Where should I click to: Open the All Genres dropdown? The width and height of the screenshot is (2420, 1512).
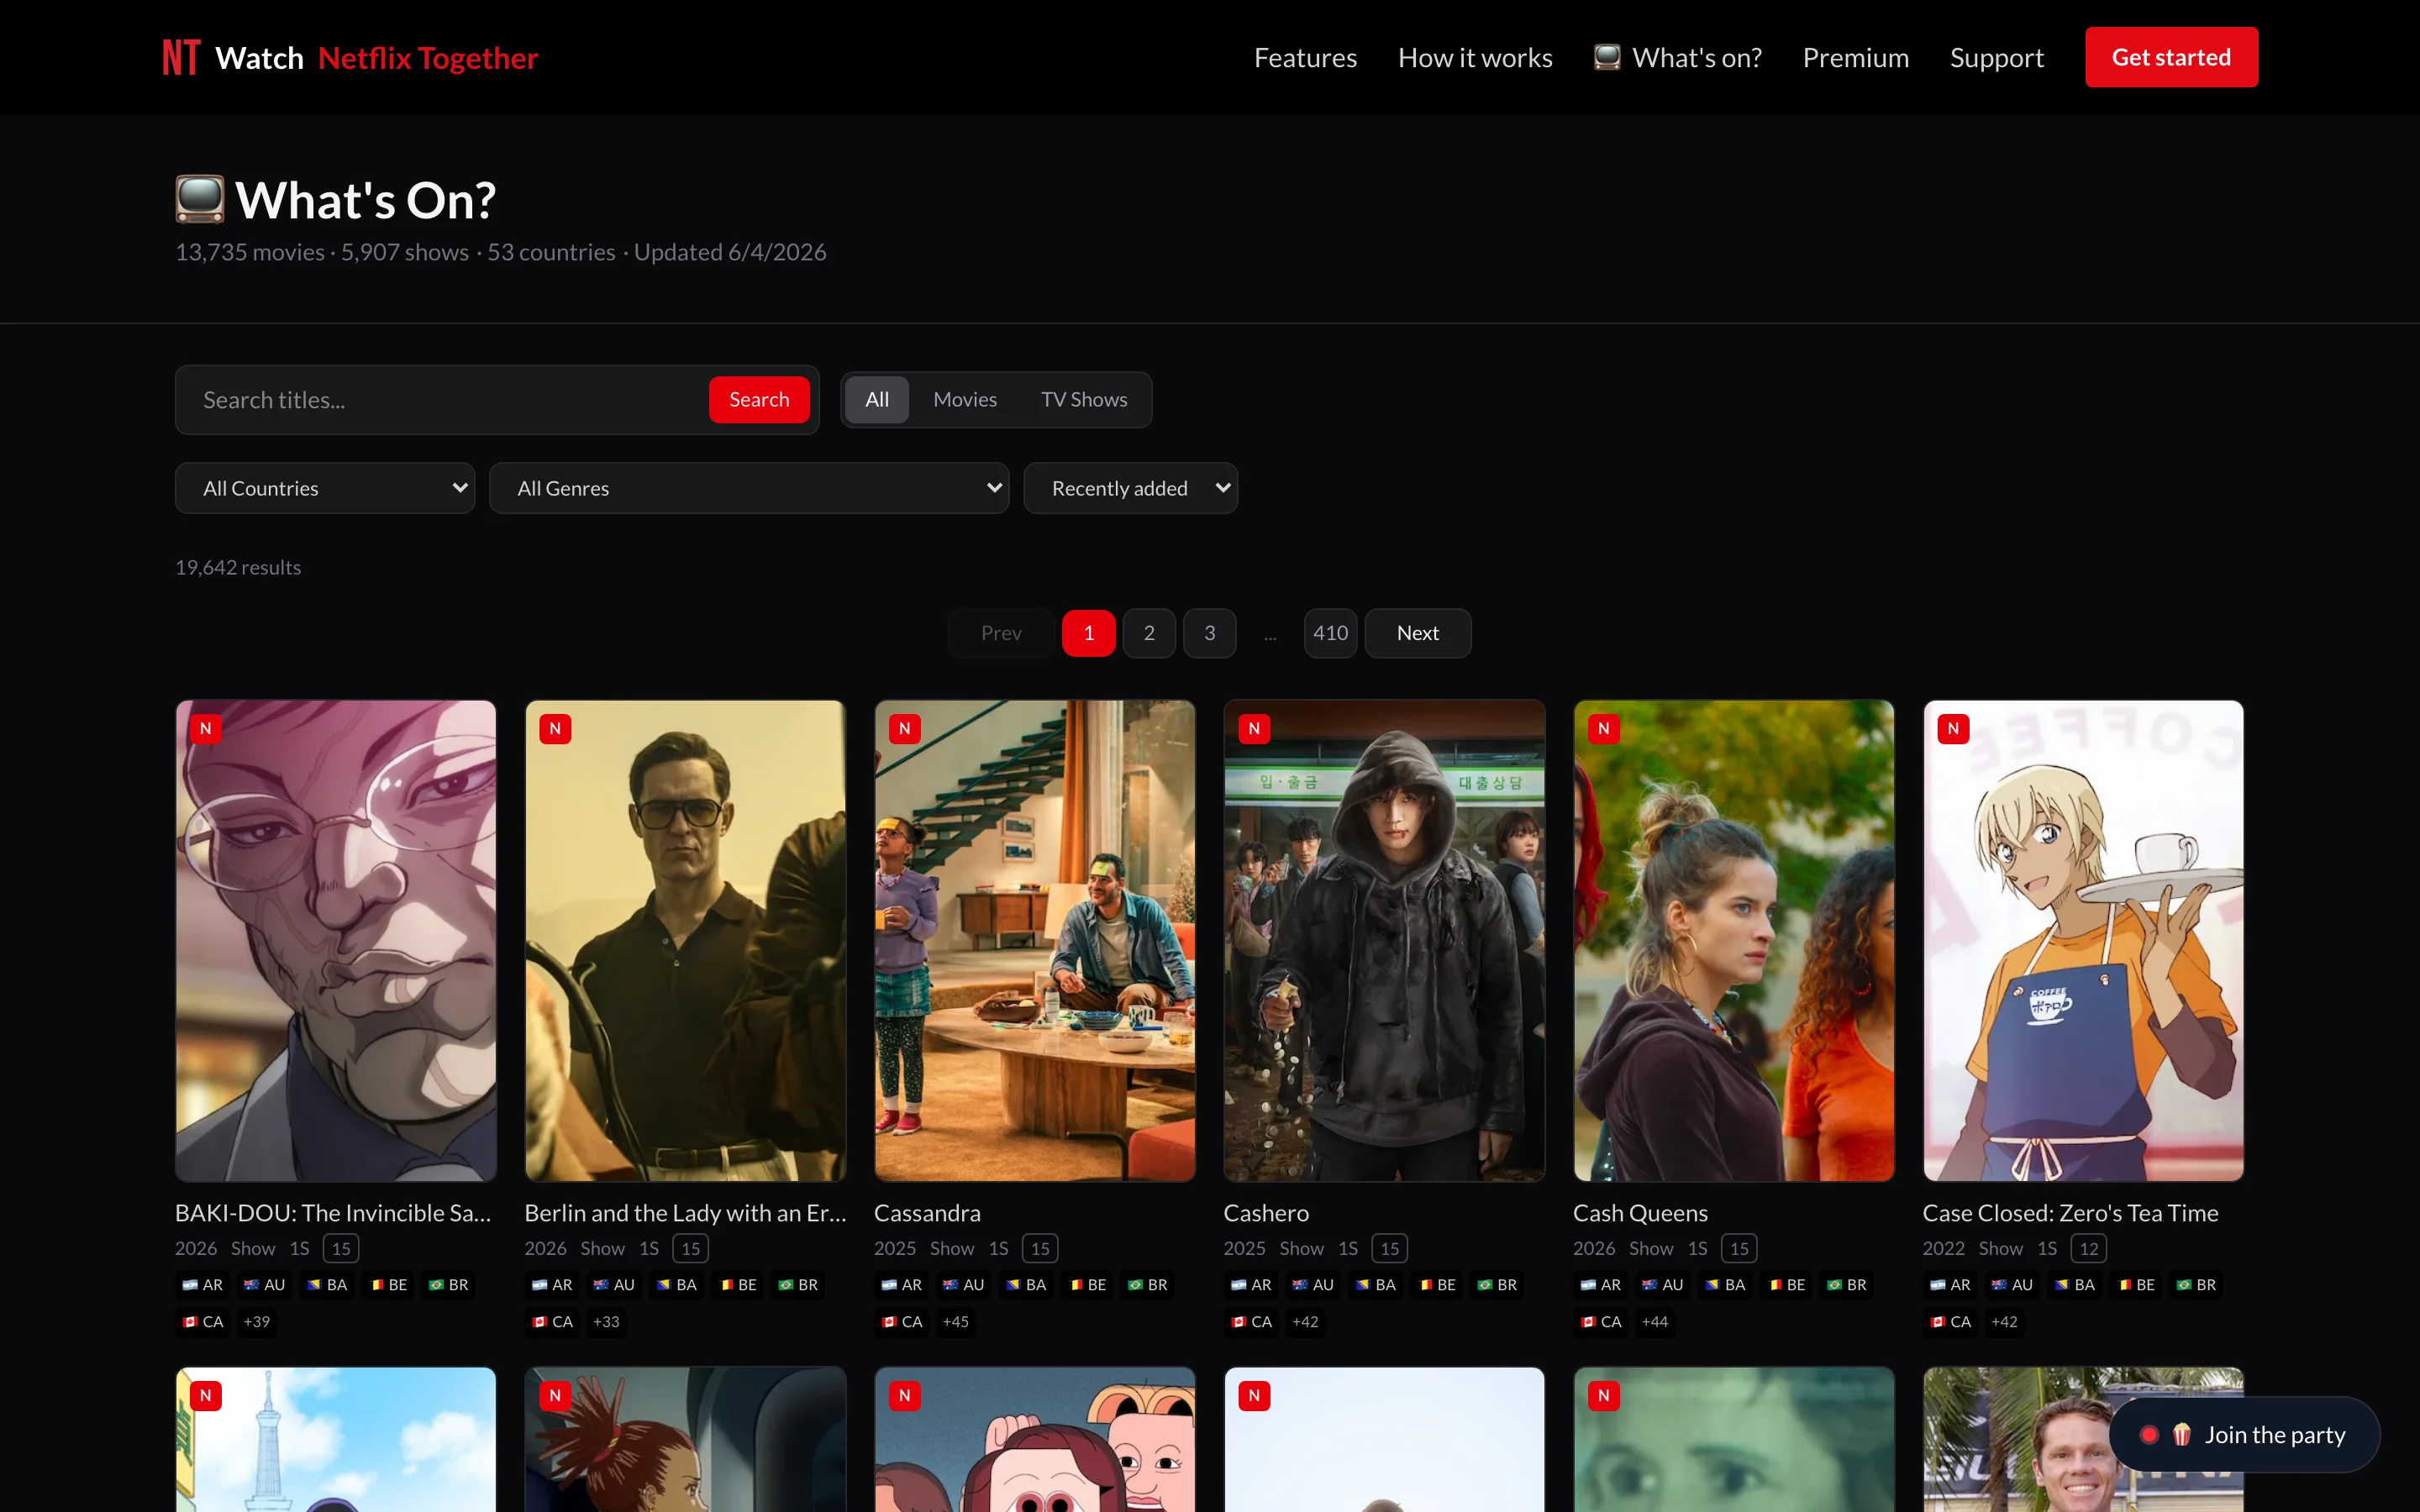(749, 488)
